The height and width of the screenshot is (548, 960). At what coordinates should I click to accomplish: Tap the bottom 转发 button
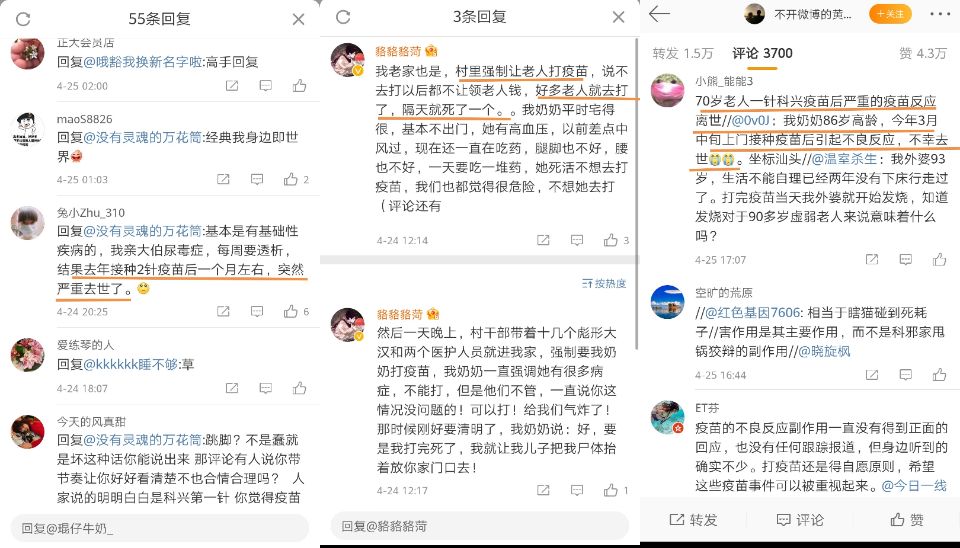(x=693, y=520)
